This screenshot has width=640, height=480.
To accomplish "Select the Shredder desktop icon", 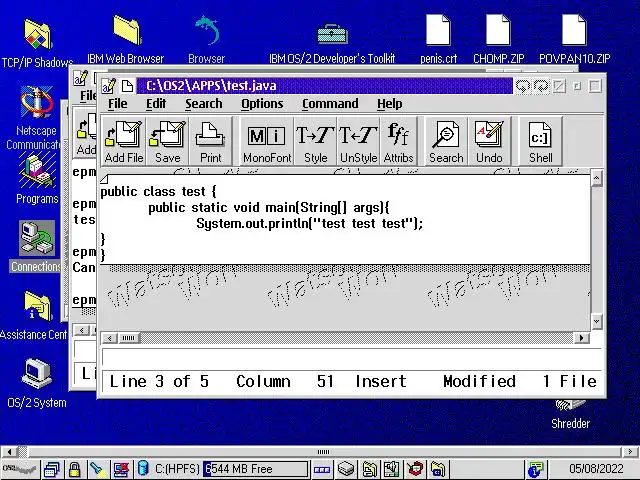I will point(571,405).
